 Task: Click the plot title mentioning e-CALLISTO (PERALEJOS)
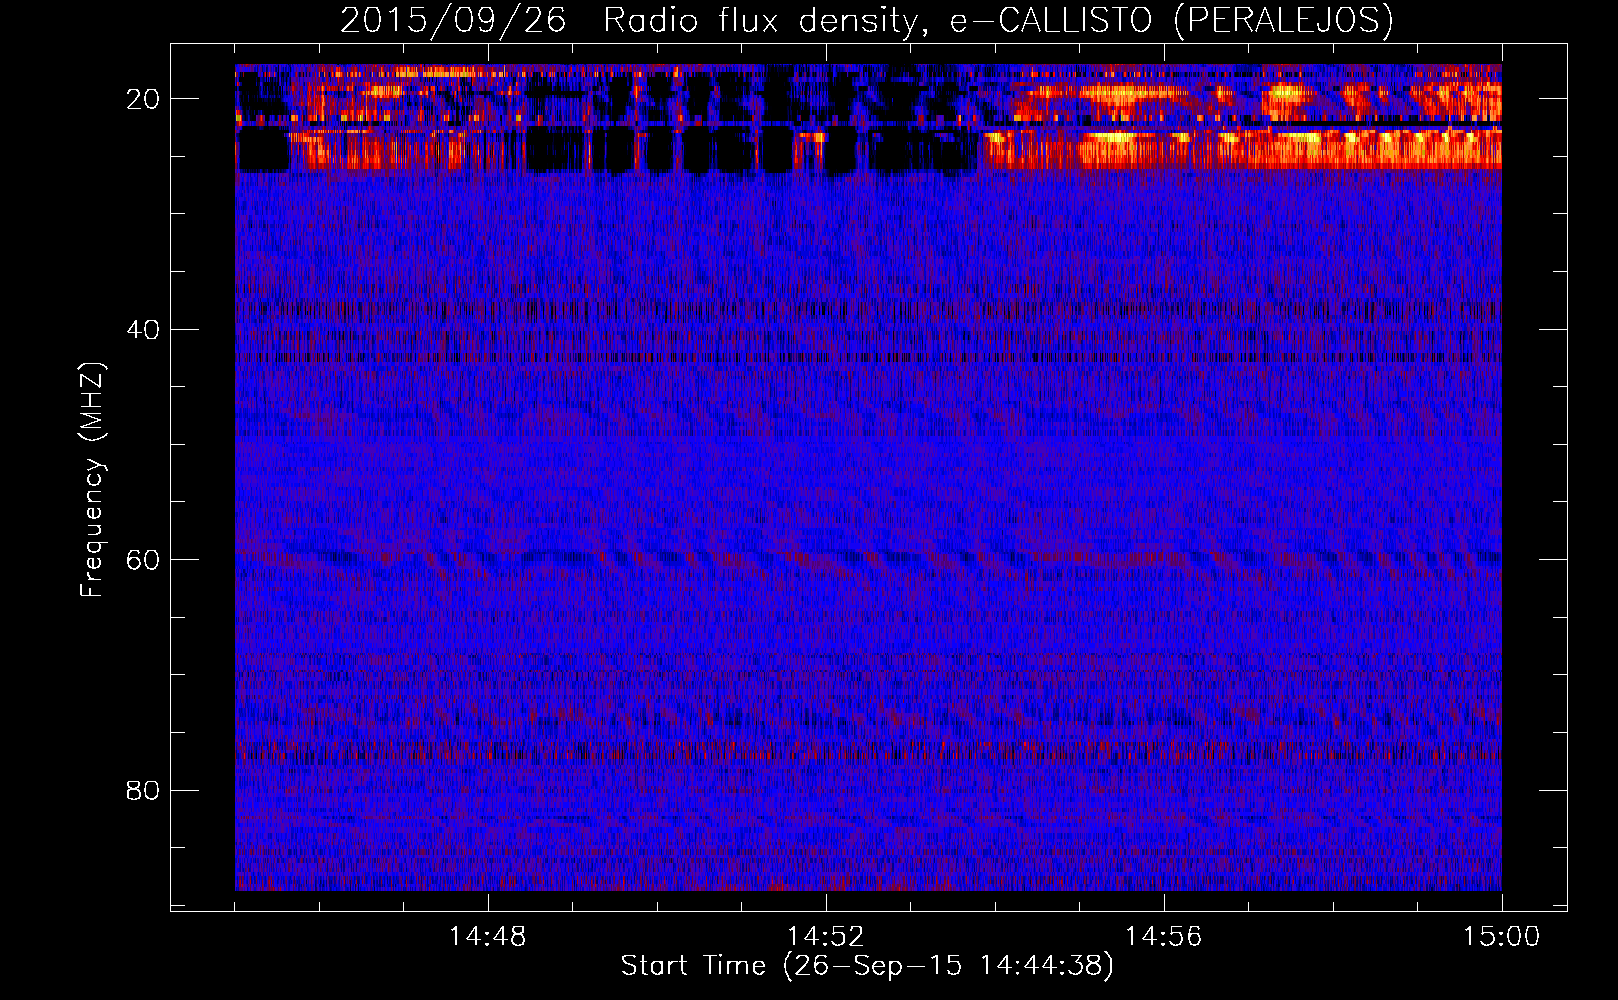(866, 21)
